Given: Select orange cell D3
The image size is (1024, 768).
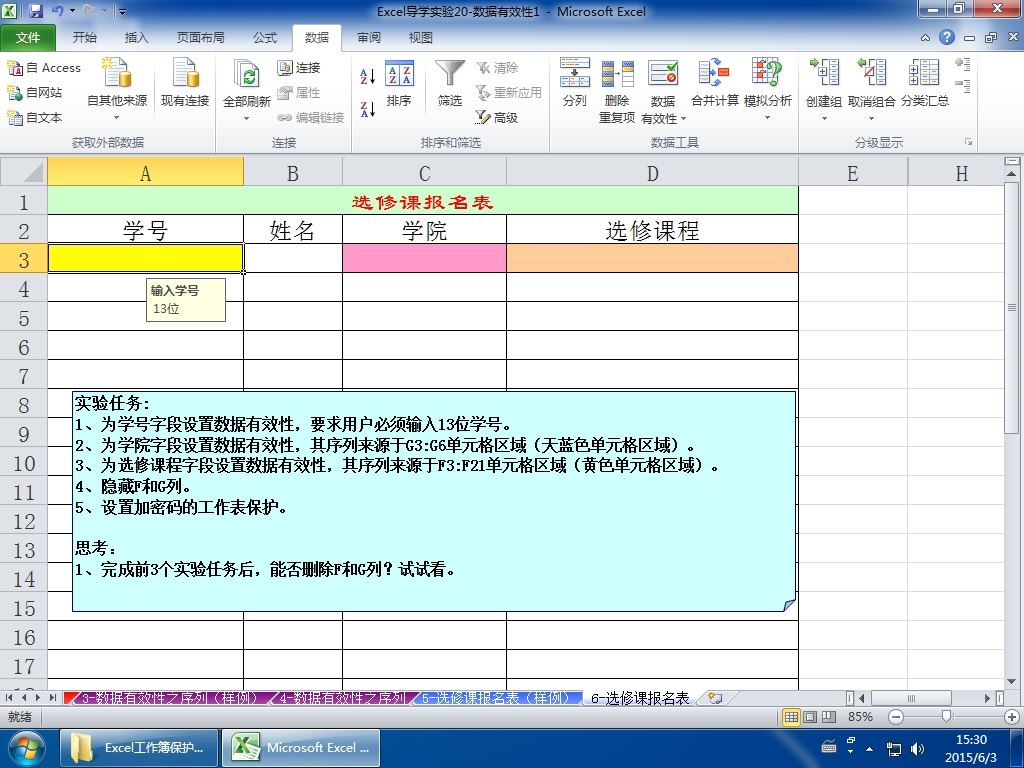Looking at the screenshot, I should coord(652,258).
